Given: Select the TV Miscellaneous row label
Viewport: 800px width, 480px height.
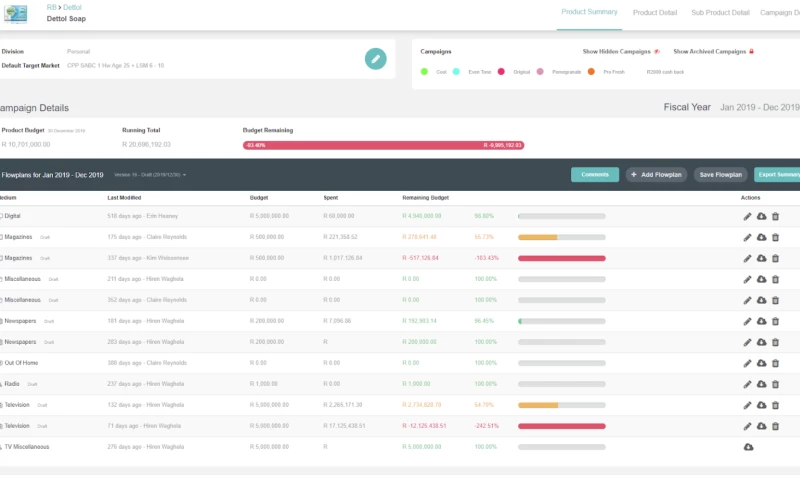Looking at the screenshot, I should pos(27,447).
